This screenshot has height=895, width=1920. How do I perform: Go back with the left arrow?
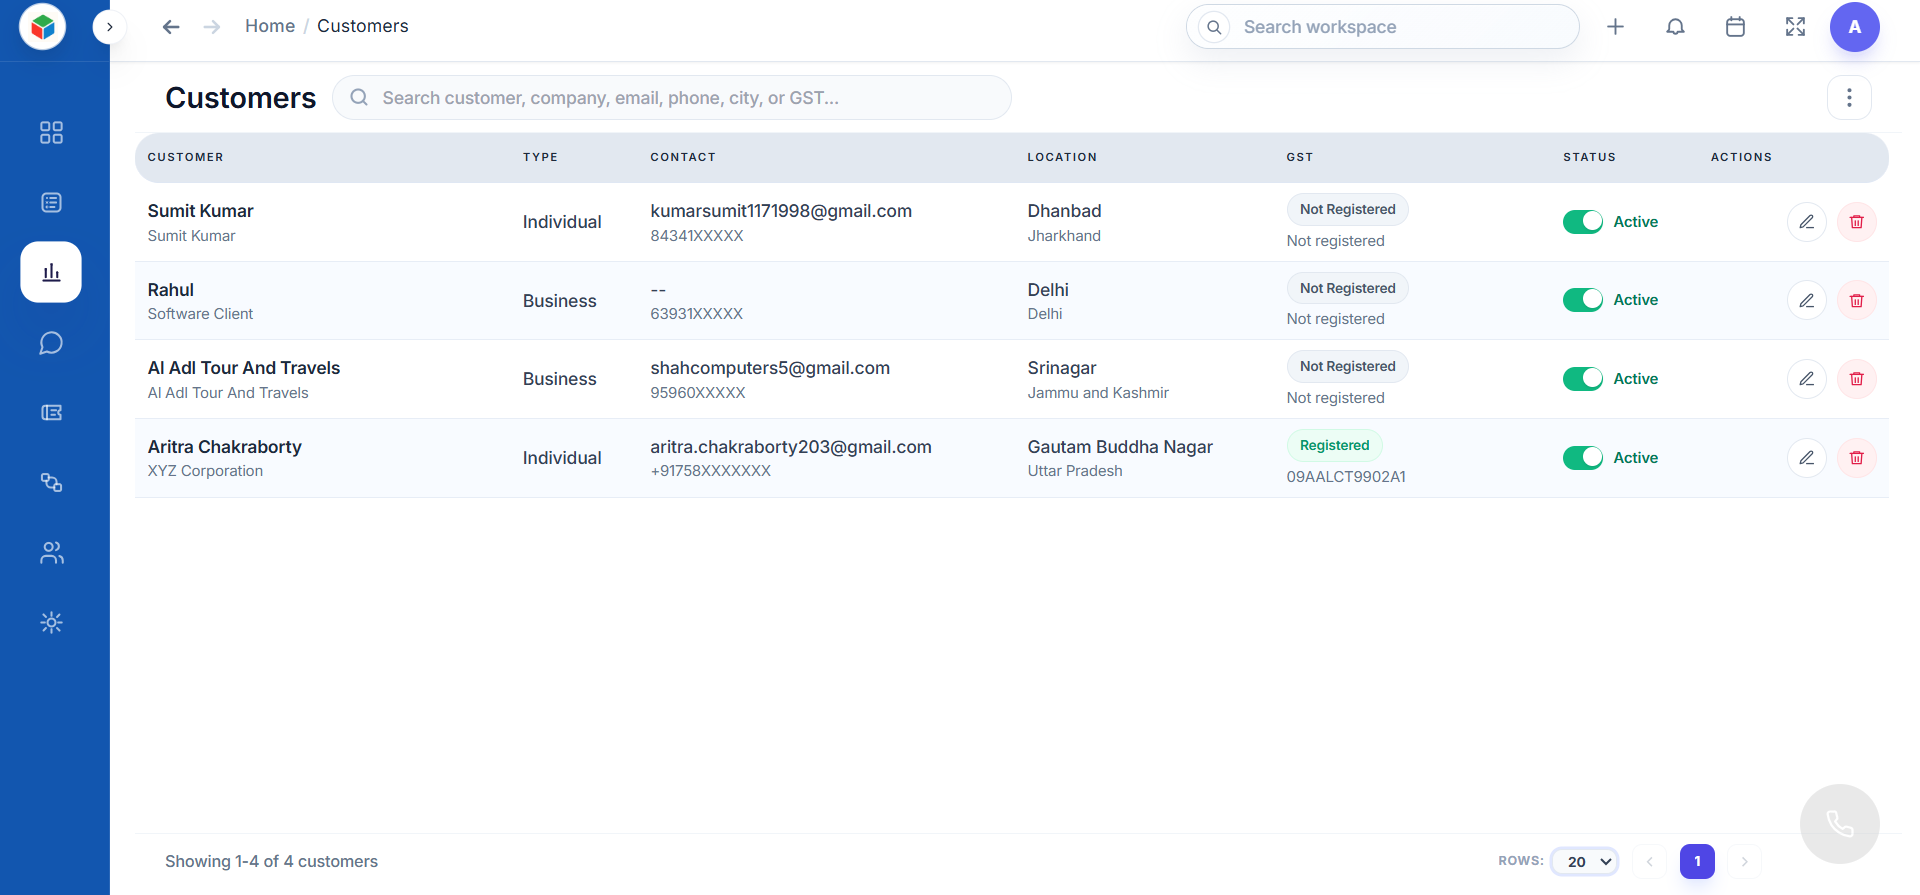pyautogui.click(x=171, y=27)
